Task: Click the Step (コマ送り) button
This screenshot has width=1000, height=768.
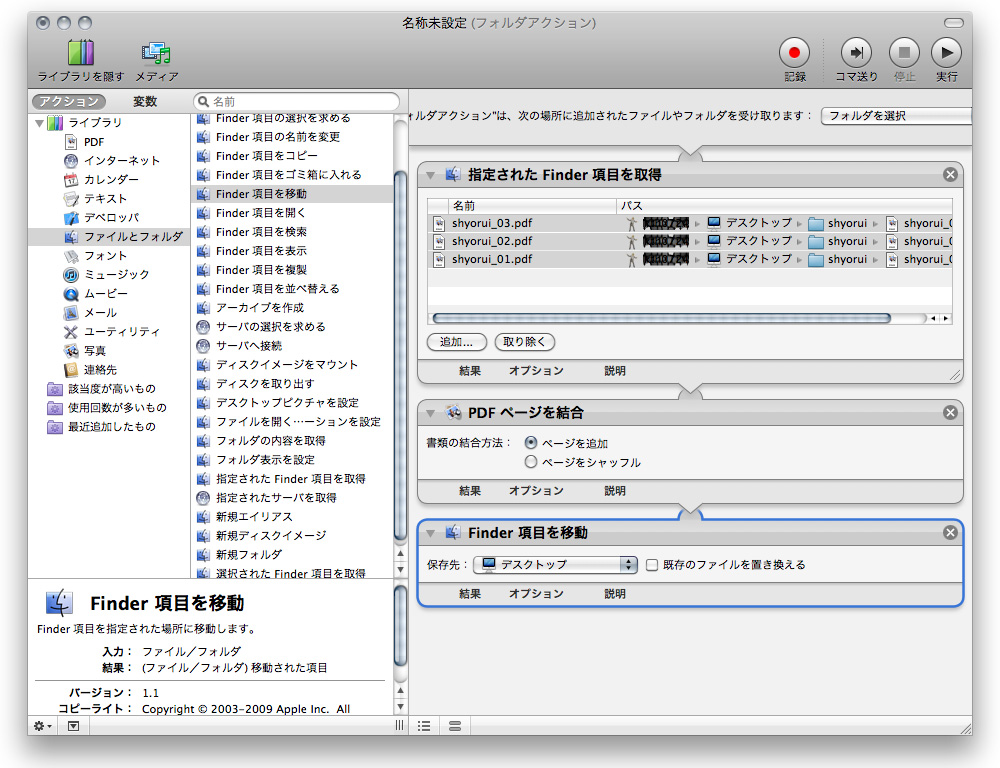Action: [857, 53]
